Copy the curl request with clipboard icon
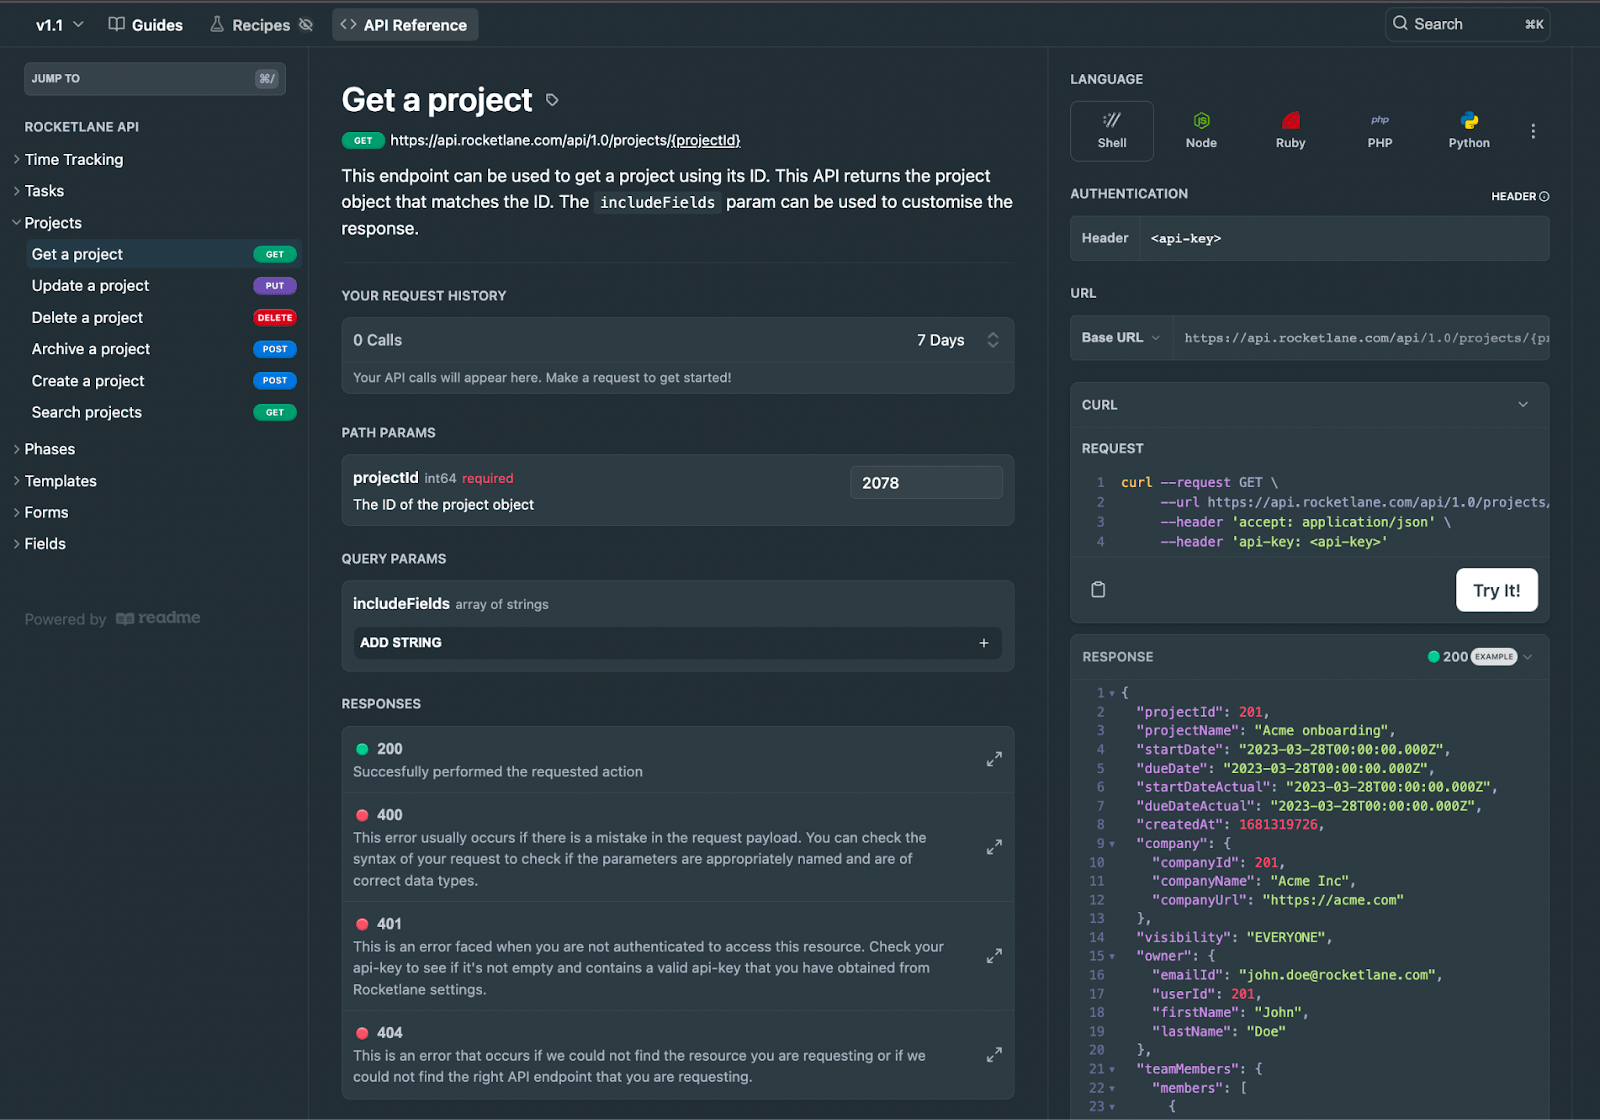The width and height of the screenshot is (1600, 1120). point(1098,590)
